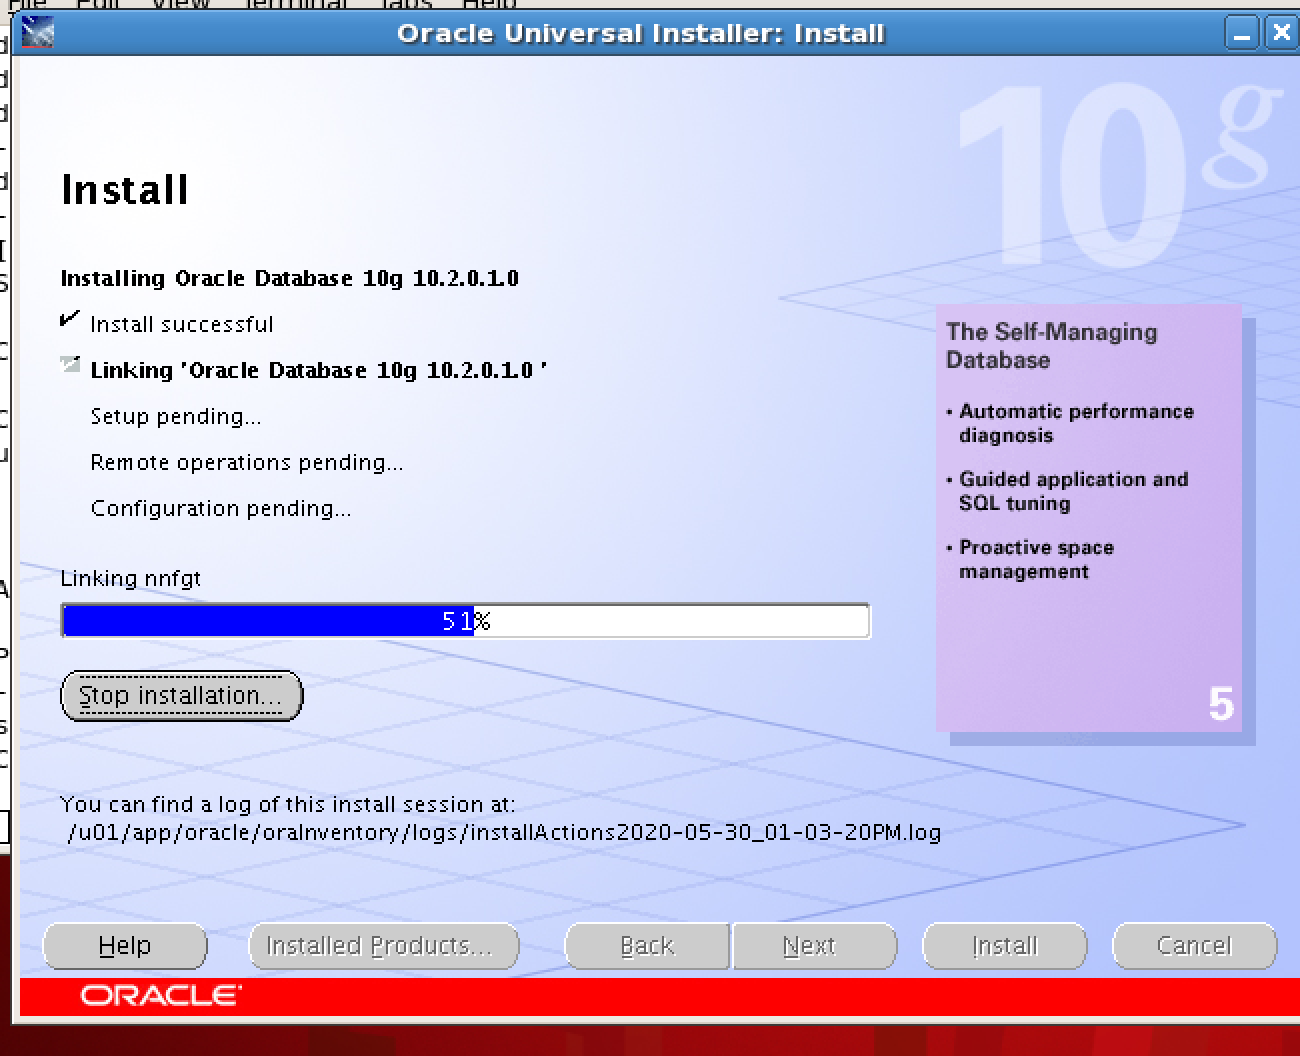Click the 'Linking nnfgt' status label

click(131, 578)
